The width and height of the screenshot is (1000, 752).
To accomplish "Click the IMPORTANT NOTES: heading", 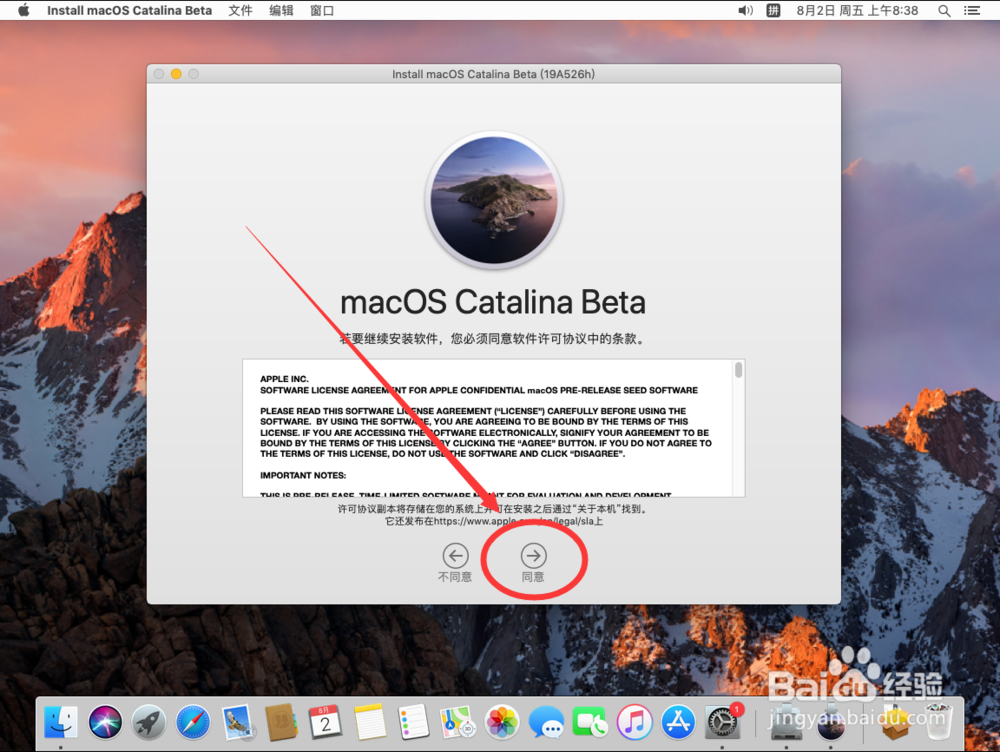I will coord(303,475).
